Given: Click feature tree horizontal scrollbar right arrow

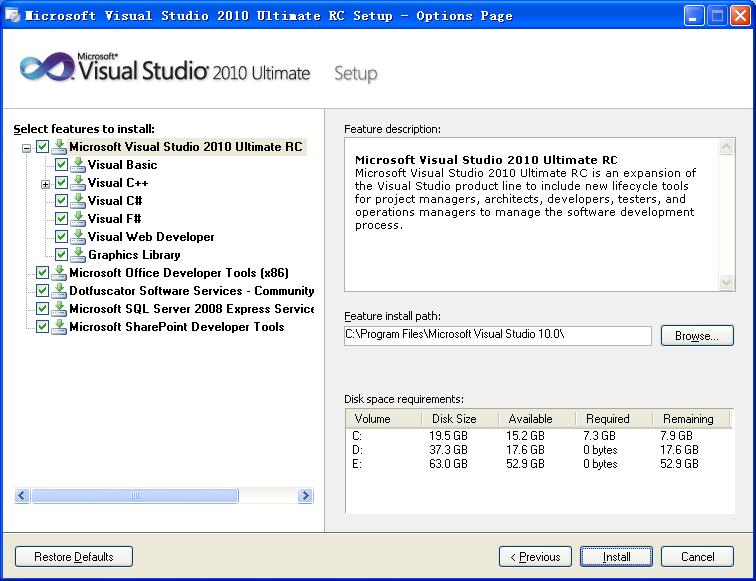Looking at the screenshot, I should (305, 495).
